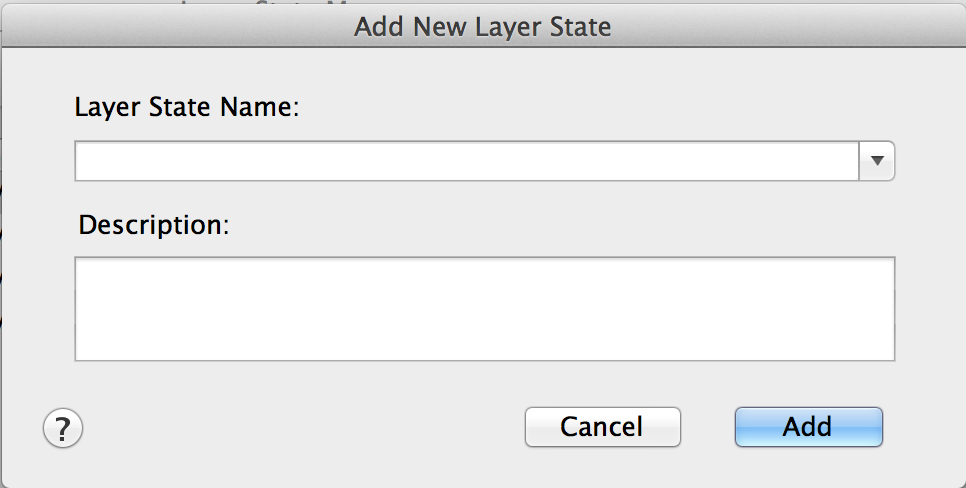
Task: Place cursor in the layer state name box
Action: [x=466, y=161]
